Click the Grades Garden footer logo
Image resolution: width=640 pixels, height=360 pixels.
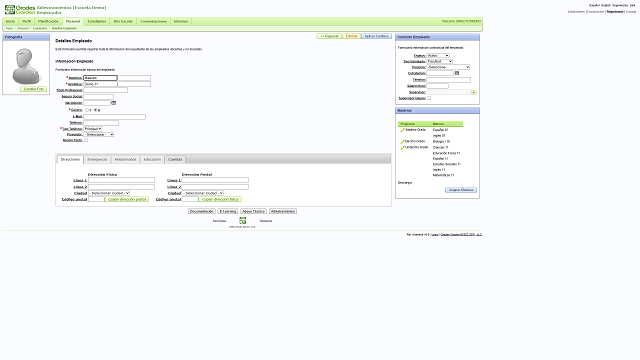(x=242, y=220)
